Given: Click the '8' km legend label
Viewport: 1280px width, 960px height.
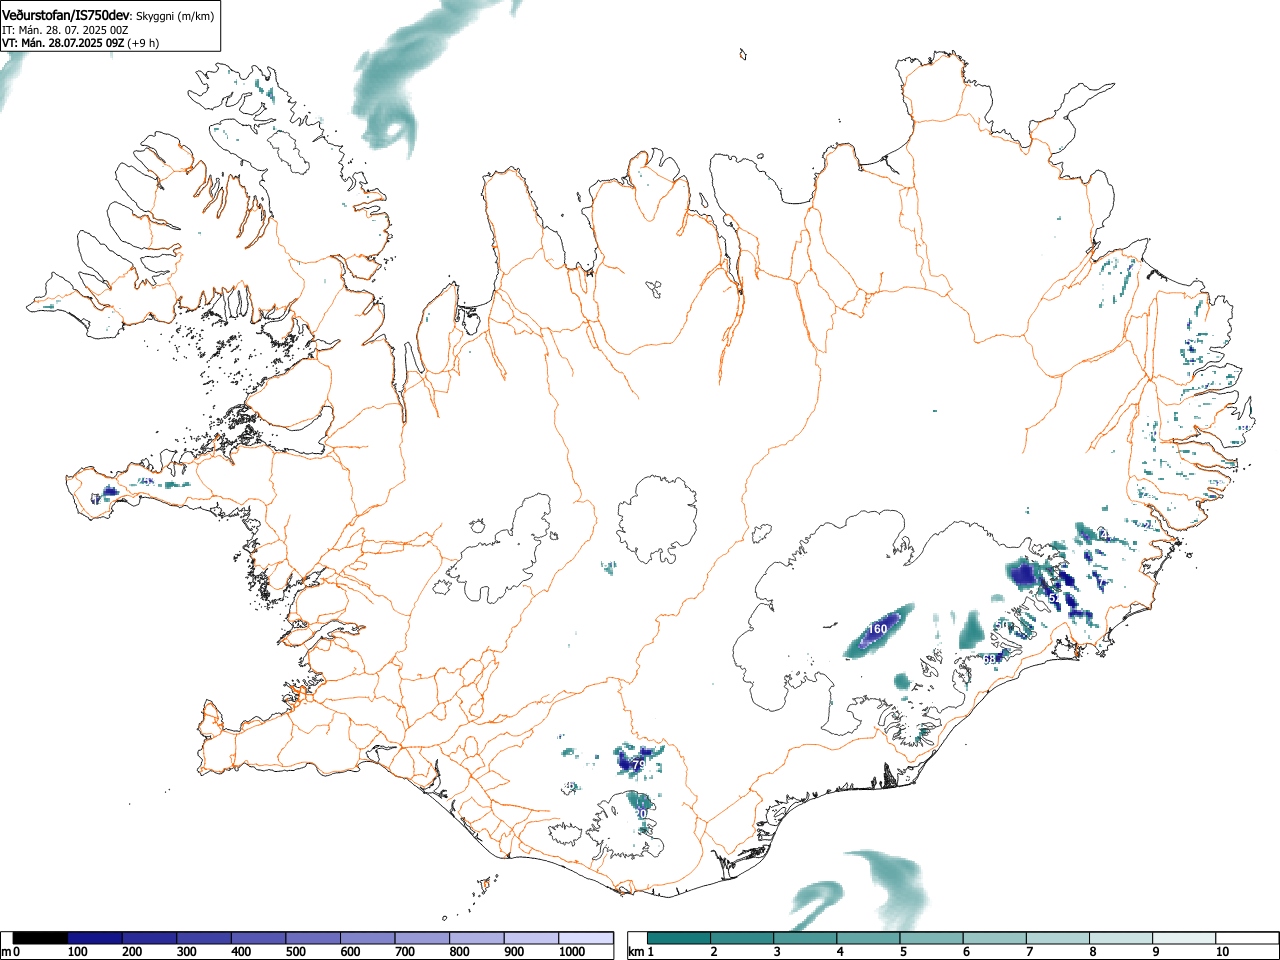Looking at the screenshot, I should coord(1092,952).
